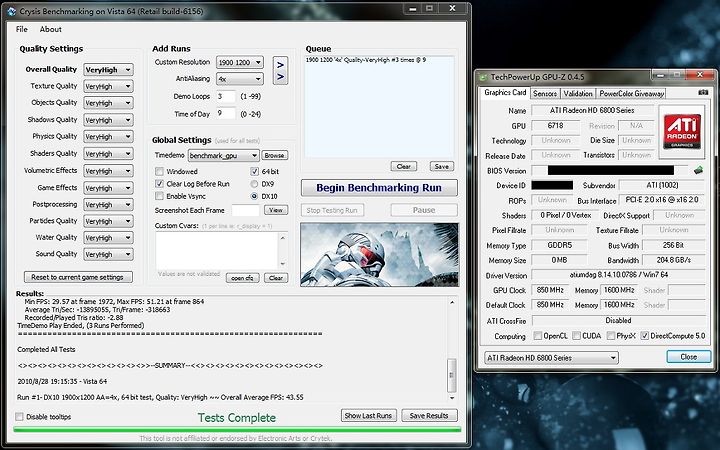Uncheck Clear Log Before Run
Image resolution: width=720 pixels, height=450 pixels.
click(159, 184)
